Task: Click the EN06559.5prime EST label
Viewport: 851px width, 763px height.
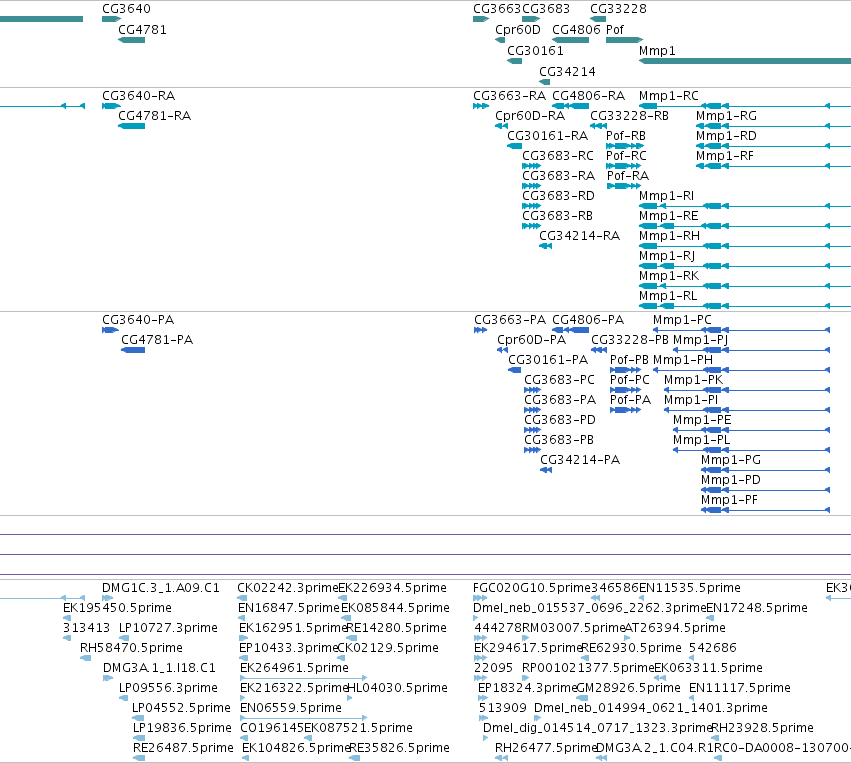Action: (291, 709)
